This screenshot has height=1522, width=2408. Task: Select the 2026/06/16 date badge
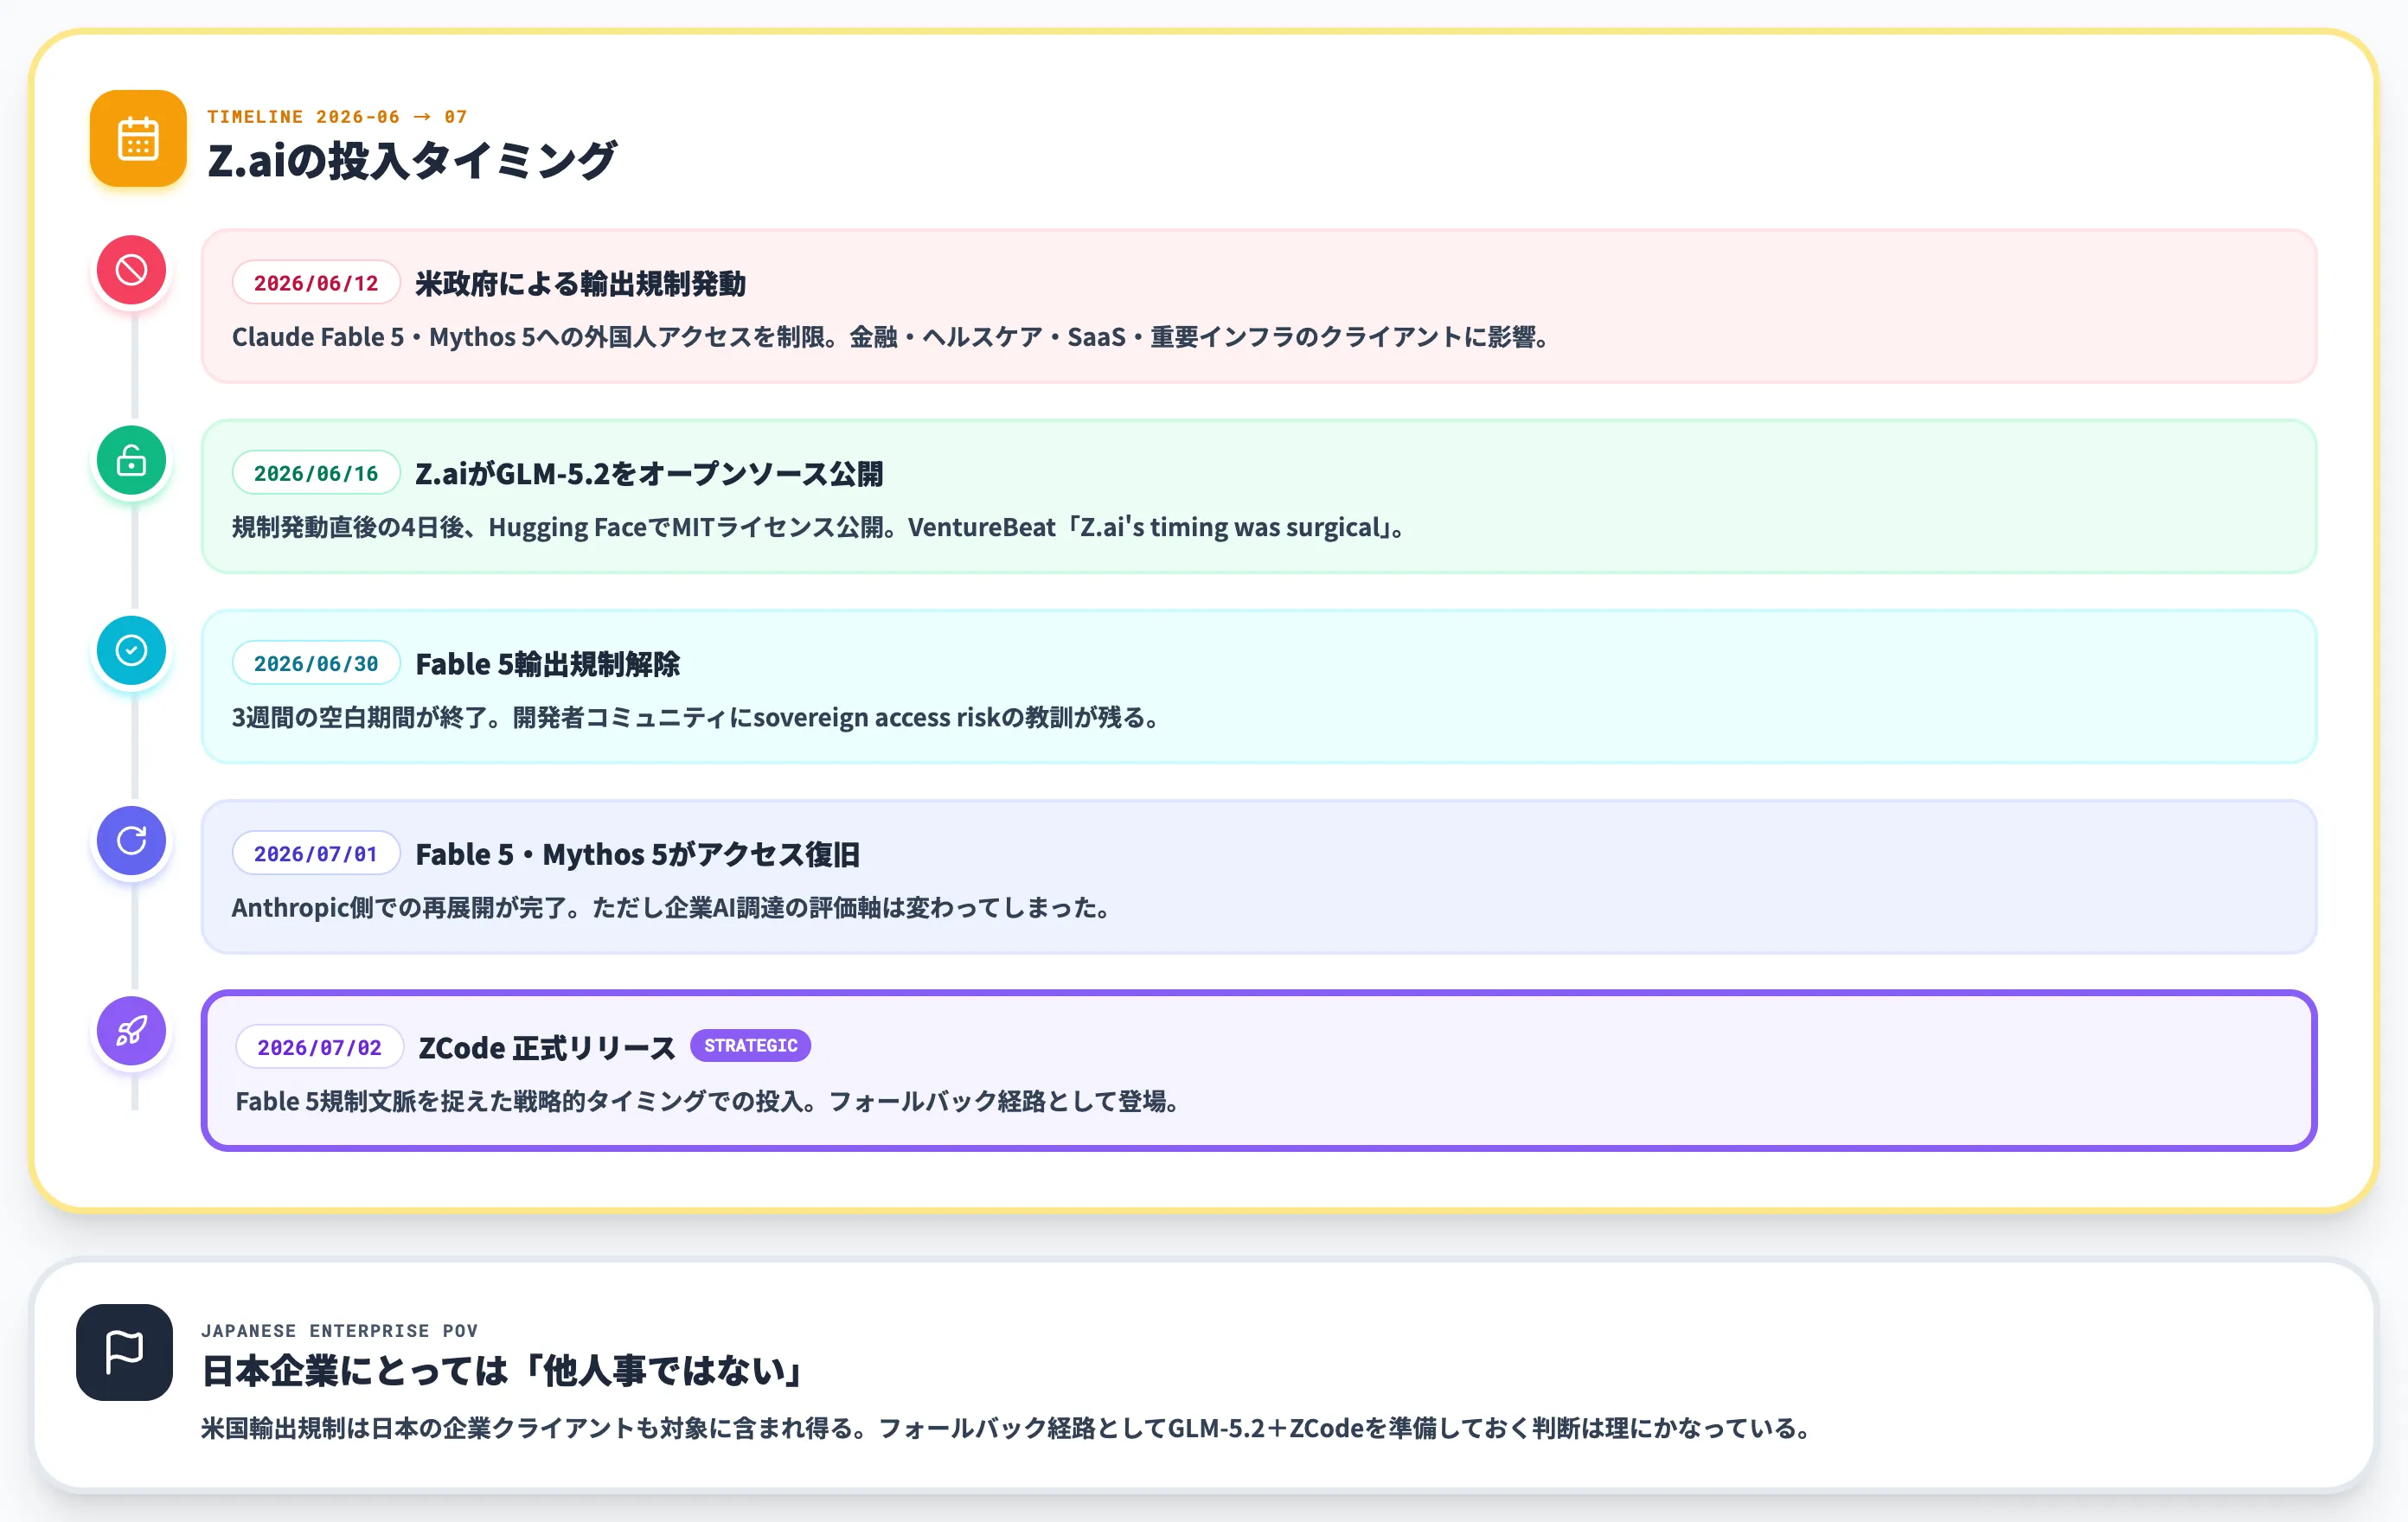pos(316,473)
